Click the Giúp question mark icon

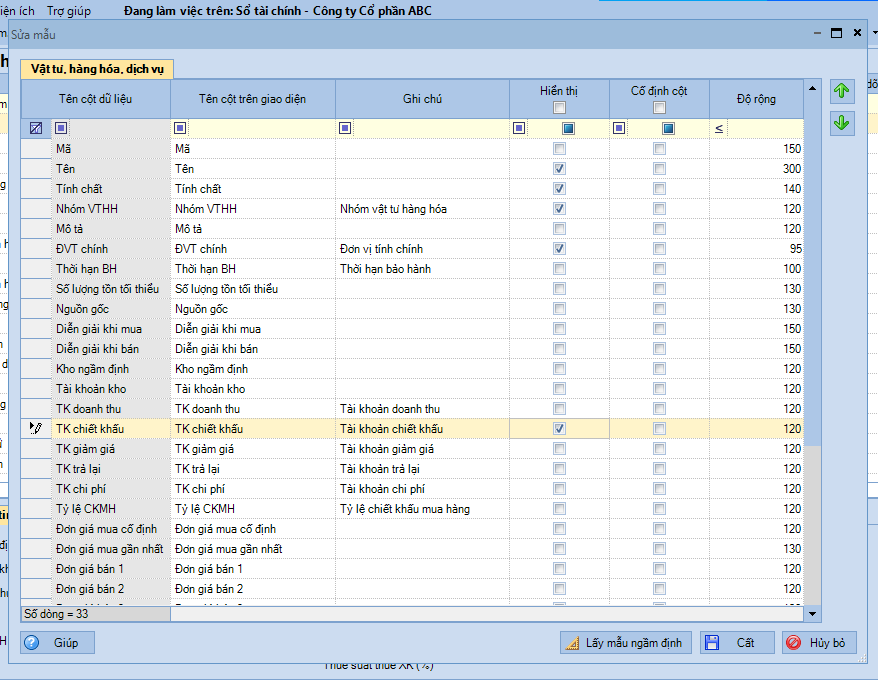click(x=32, y=642)
